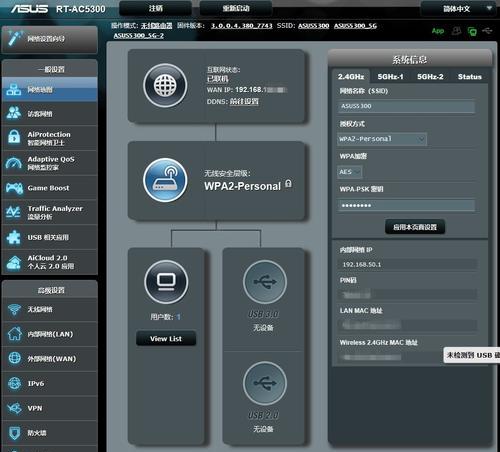Screen dimensions: 500x452
Task: Click the WPA-PSK key password field
Action: [x=406, y=205]
